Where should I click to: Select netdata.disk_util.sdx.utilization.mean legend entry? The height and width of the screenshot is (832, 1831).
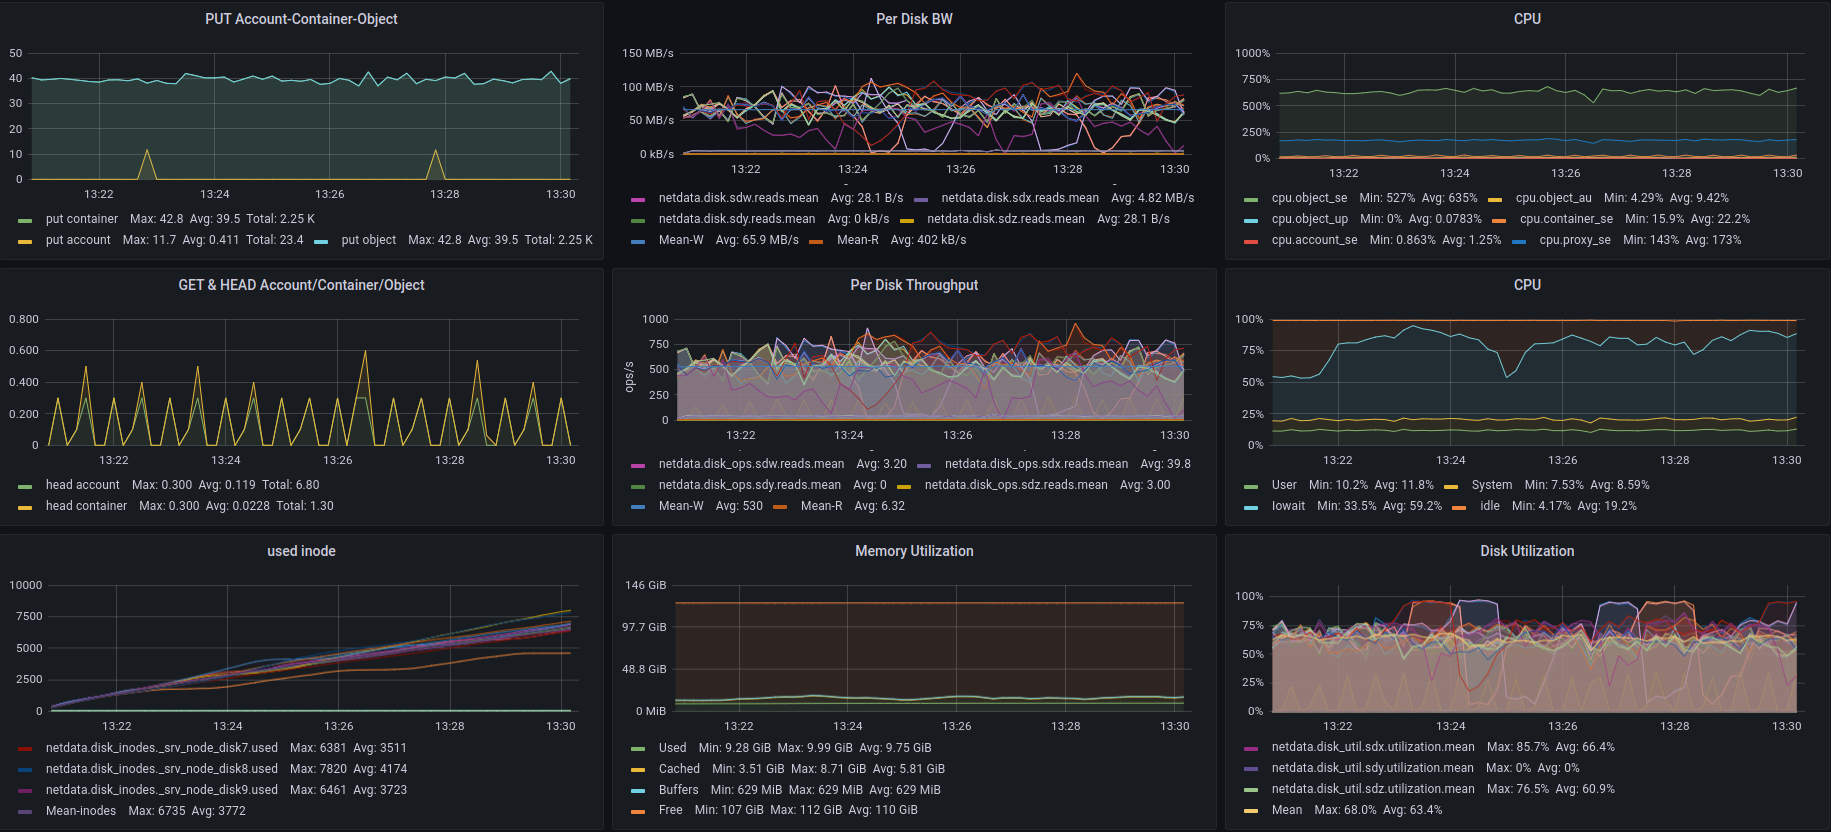(x=1372, y=747)
